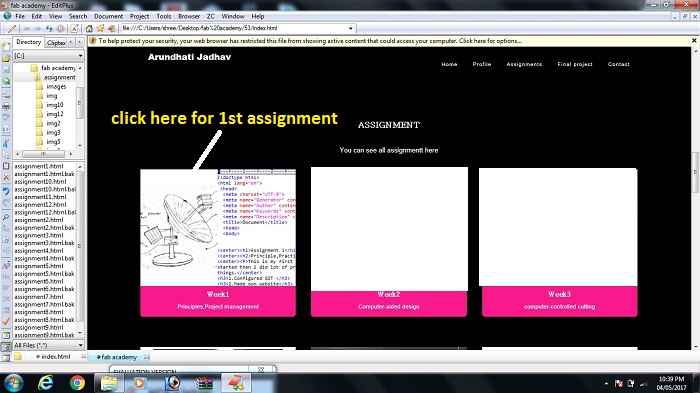The image size is (700, 393).
Task: Click the toolbar icon right of the Favorites star
Action: [112, 28]
